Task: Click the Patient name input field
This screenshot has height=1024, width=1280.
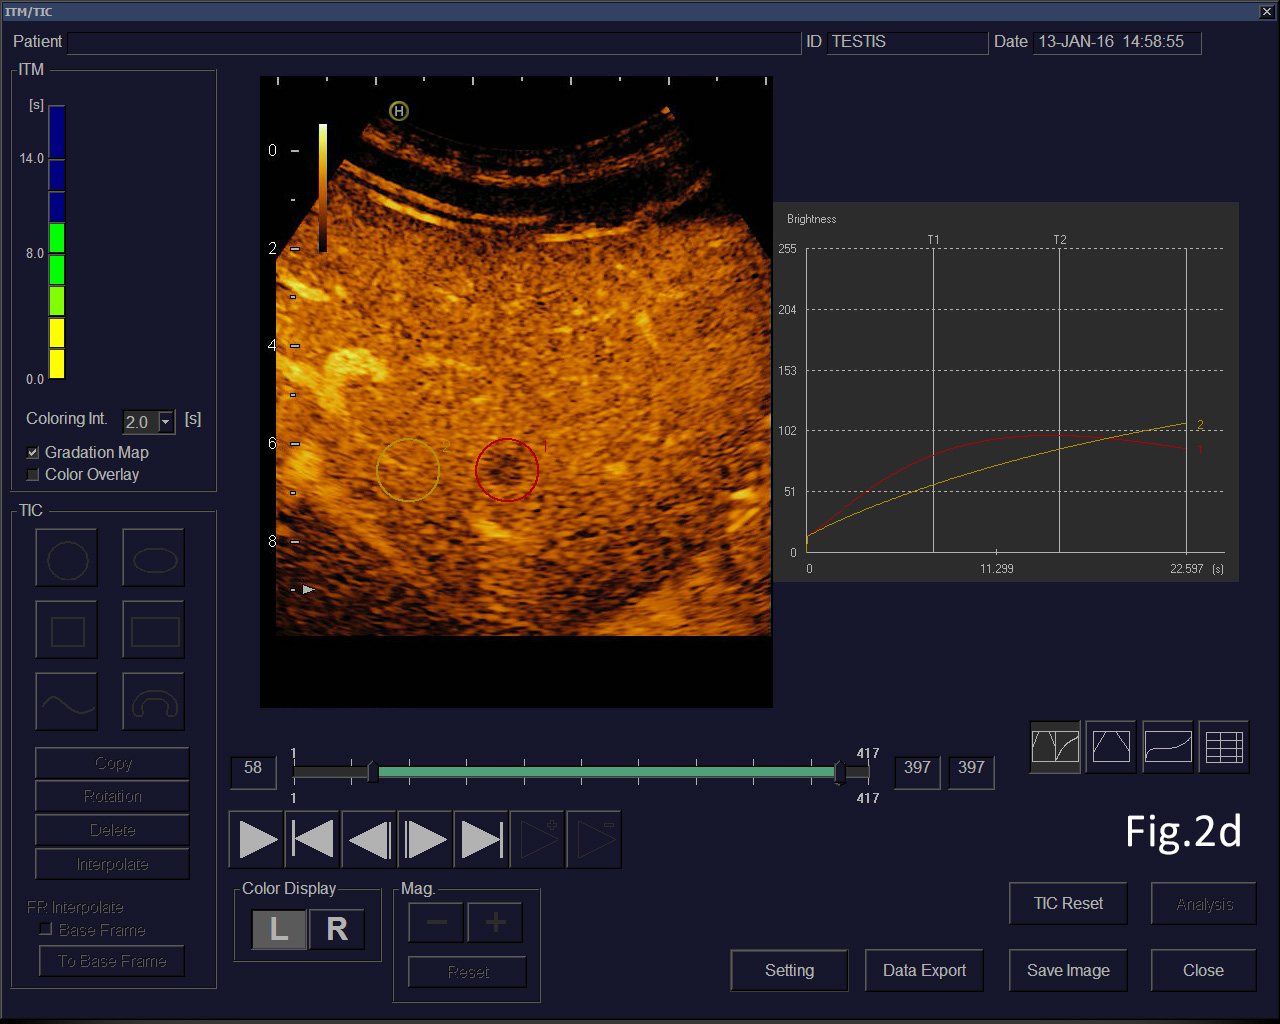Action: [434, 43]
